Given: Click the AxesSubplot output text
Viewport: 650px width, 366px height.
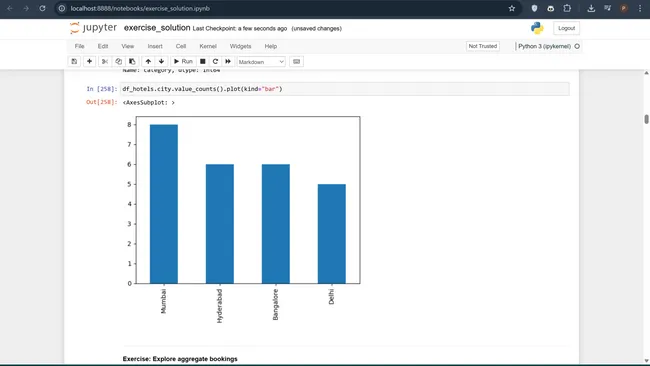Looking at the screenshot, I should pyautogui.click(x=149, y=102).
